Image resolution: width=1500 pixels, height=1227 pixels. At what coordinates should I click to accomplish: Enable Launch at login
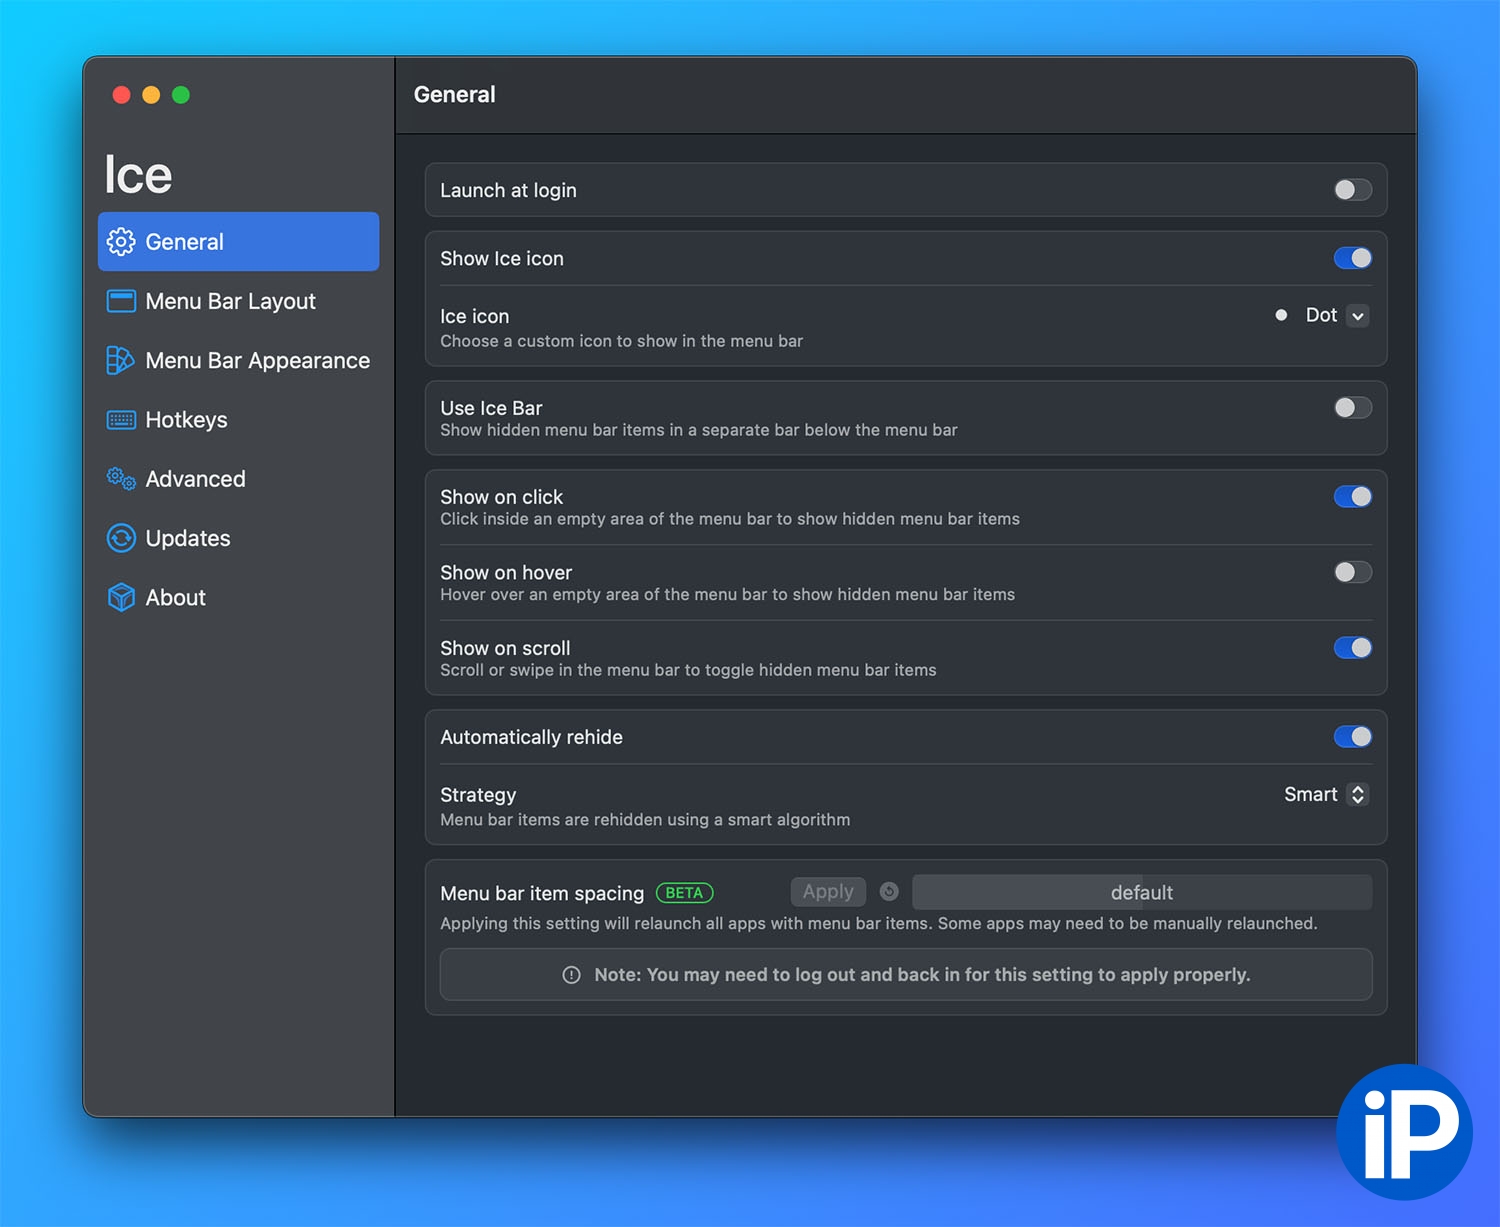tap(1353, 190)
